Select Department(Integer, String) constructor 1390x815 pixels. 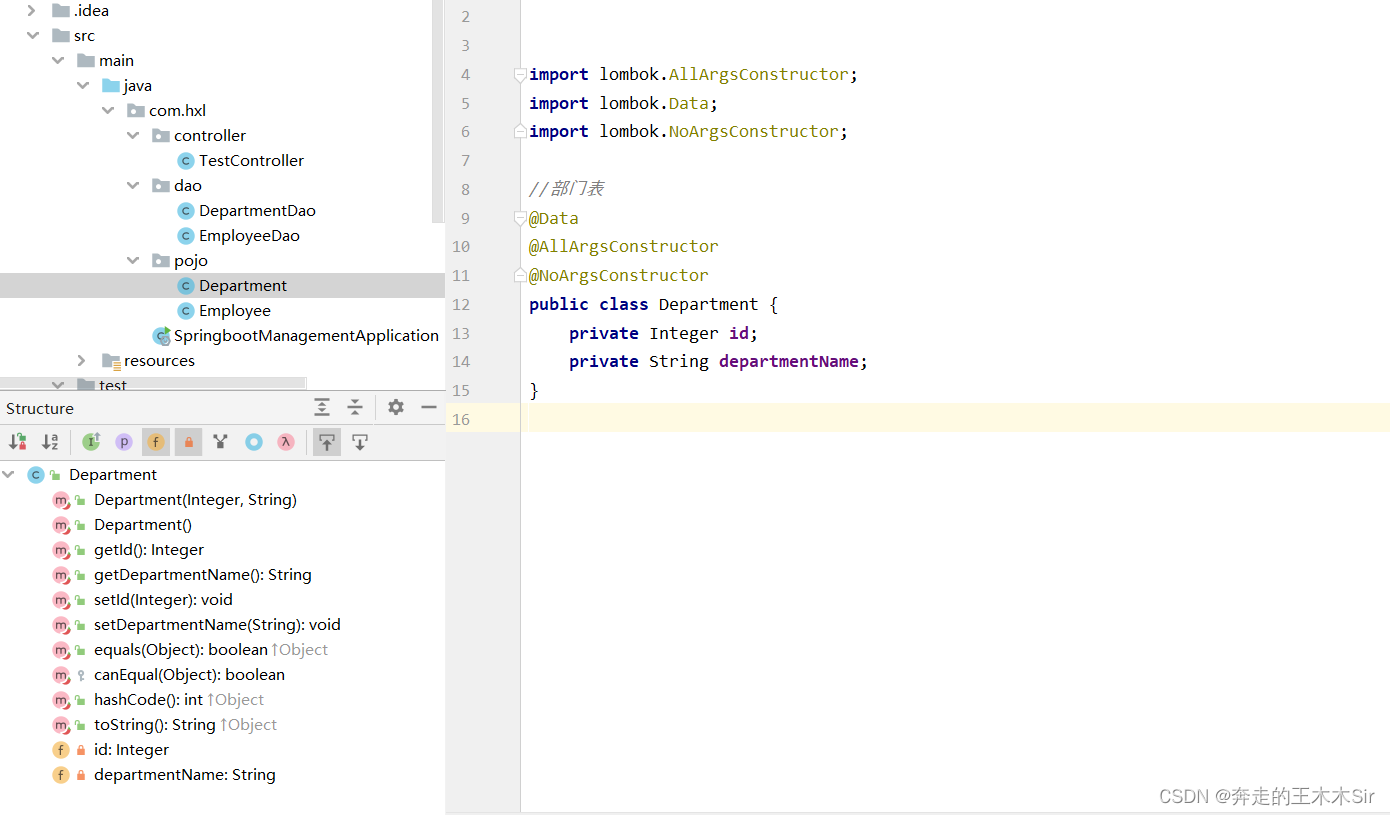(x=195, y=500)
